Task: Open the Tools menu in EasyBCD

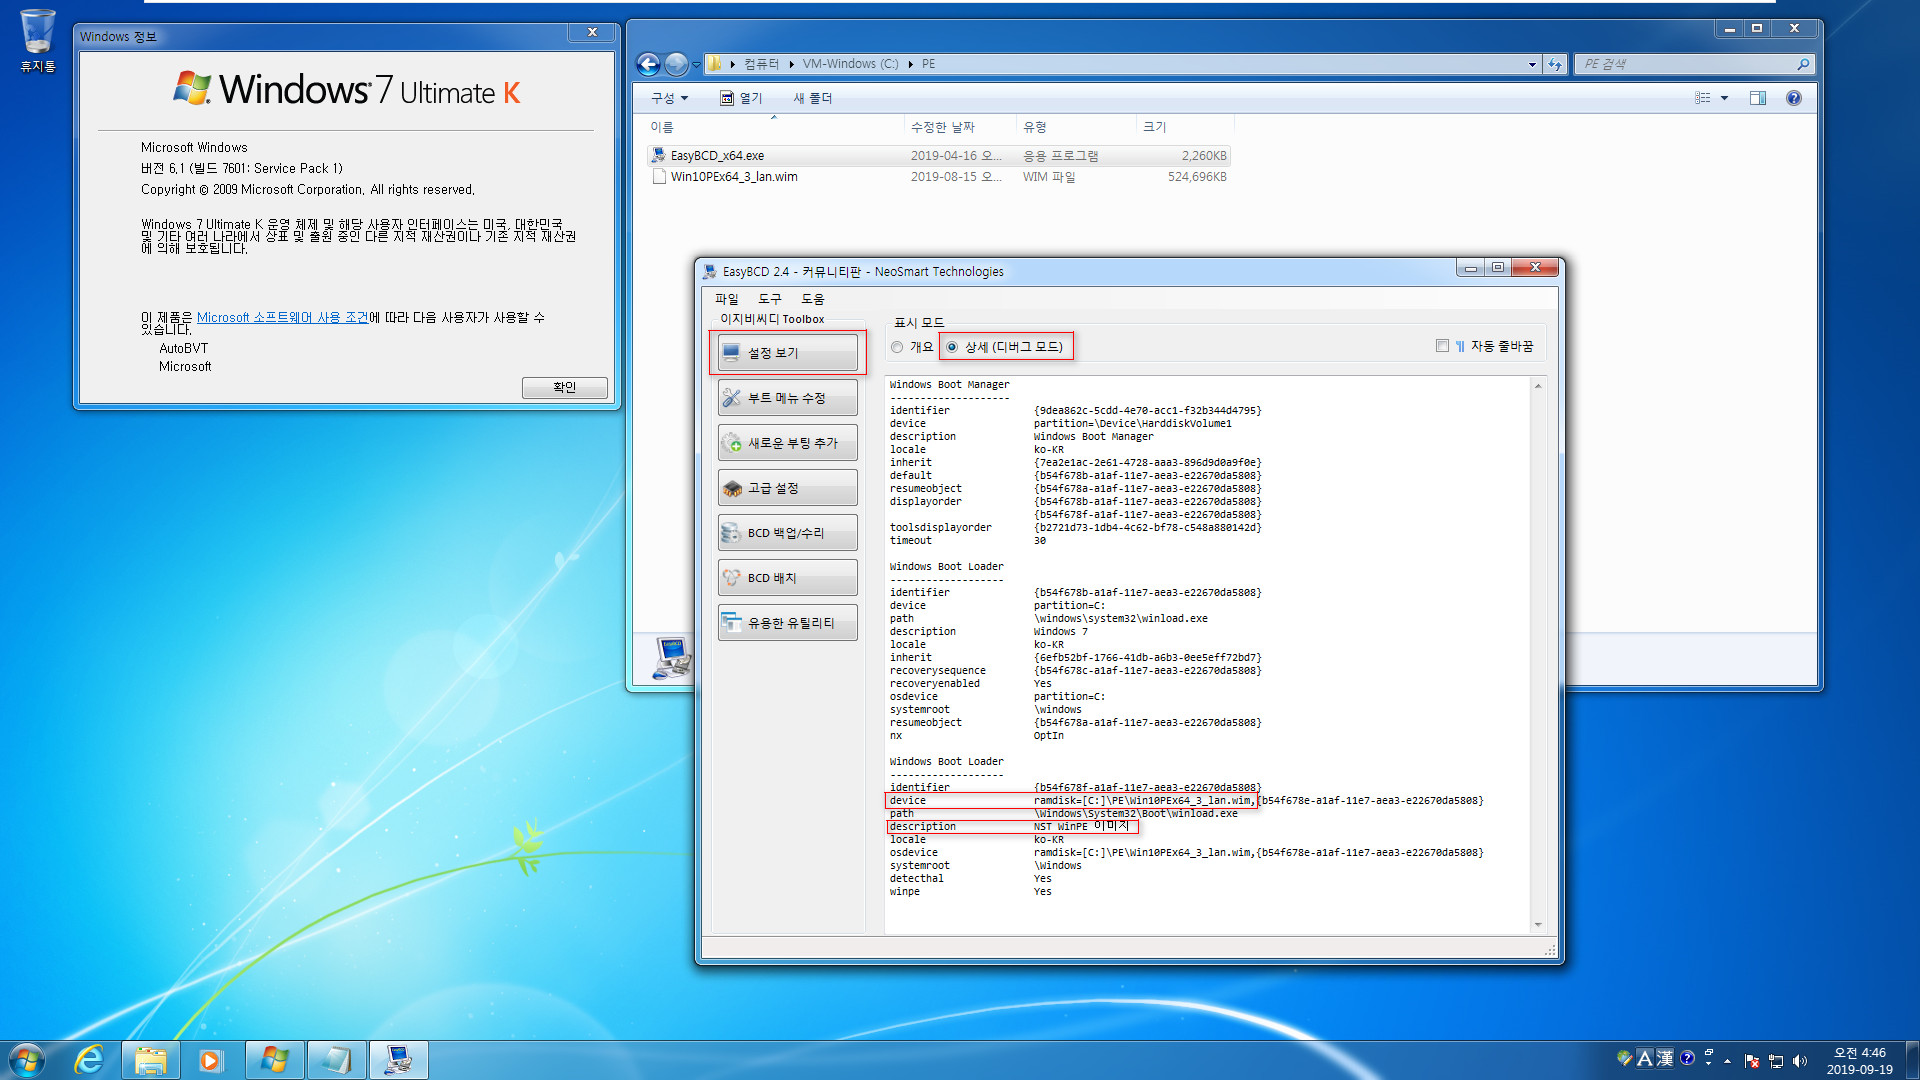Action: click(x=769, y=299)
